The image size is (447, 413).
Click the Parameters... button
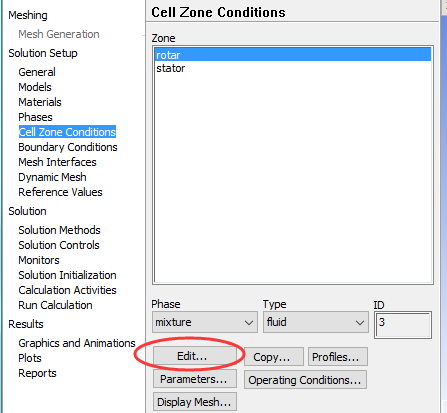(x=195, y=379)
